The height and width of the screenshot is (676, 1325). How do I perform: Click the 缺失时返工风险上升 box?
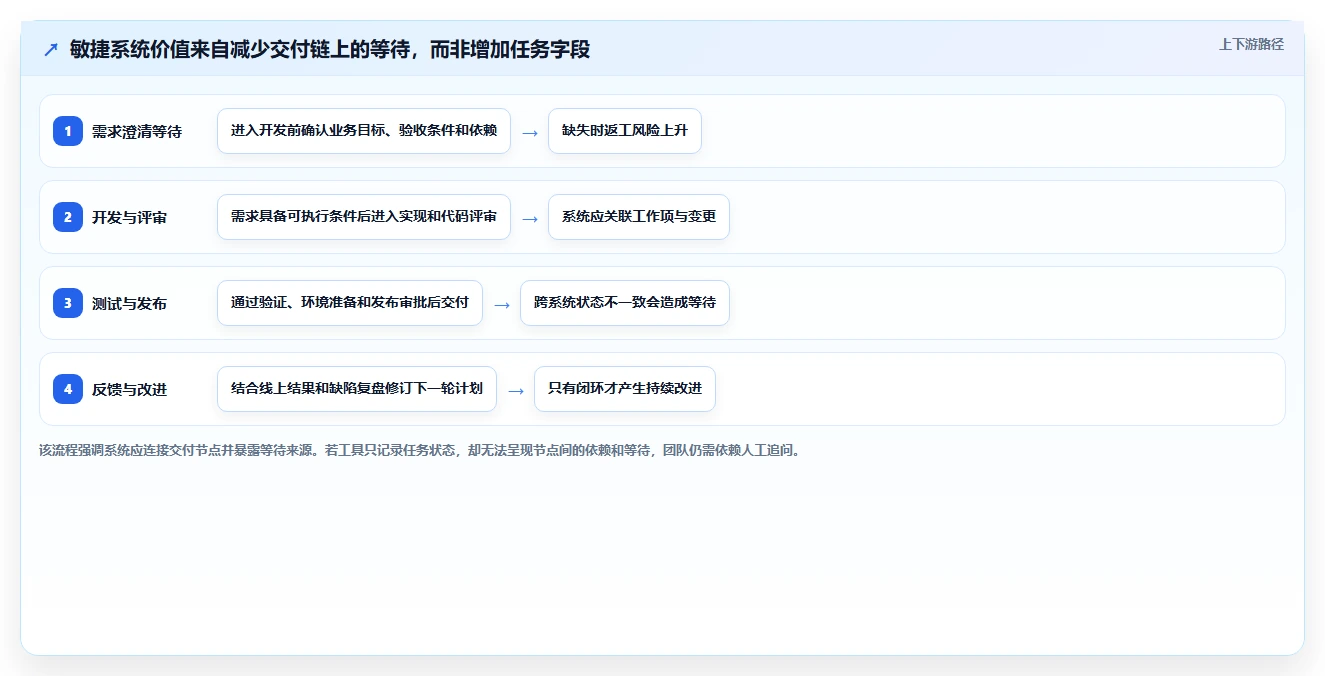pos(625,131)
